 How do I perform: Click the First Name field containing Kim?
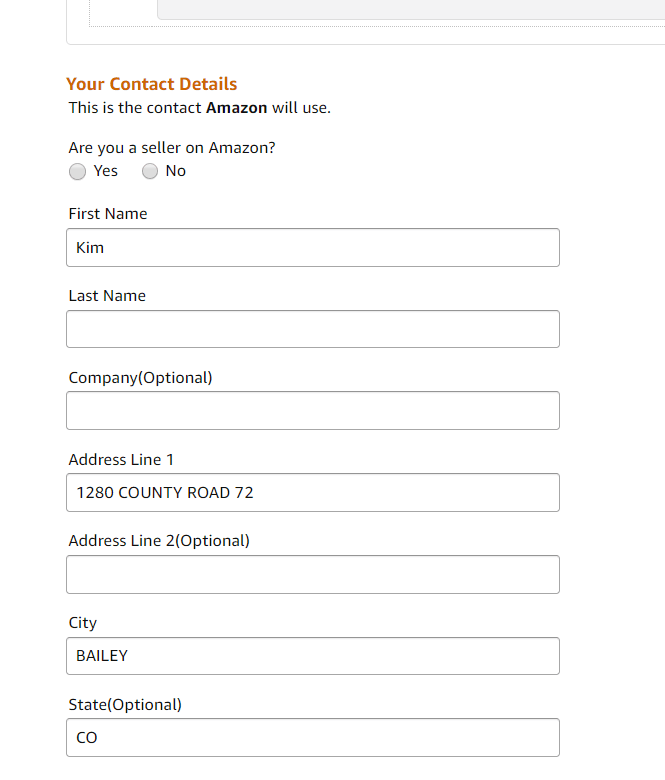pyautogui.click(x=312, y=248)
